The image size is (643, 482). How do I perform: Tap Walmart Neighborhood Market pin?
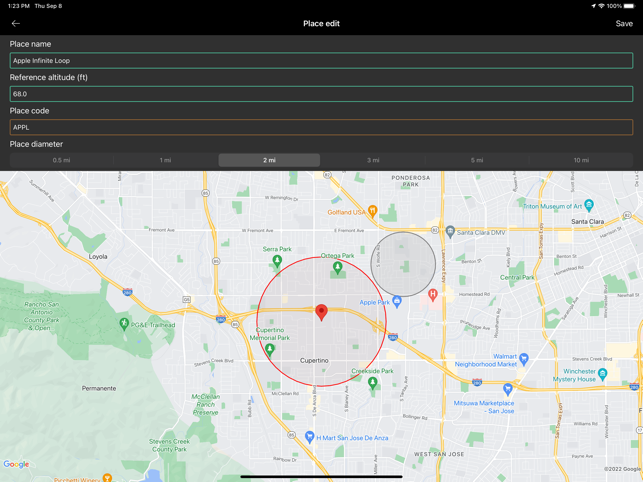tap(524, 359)
